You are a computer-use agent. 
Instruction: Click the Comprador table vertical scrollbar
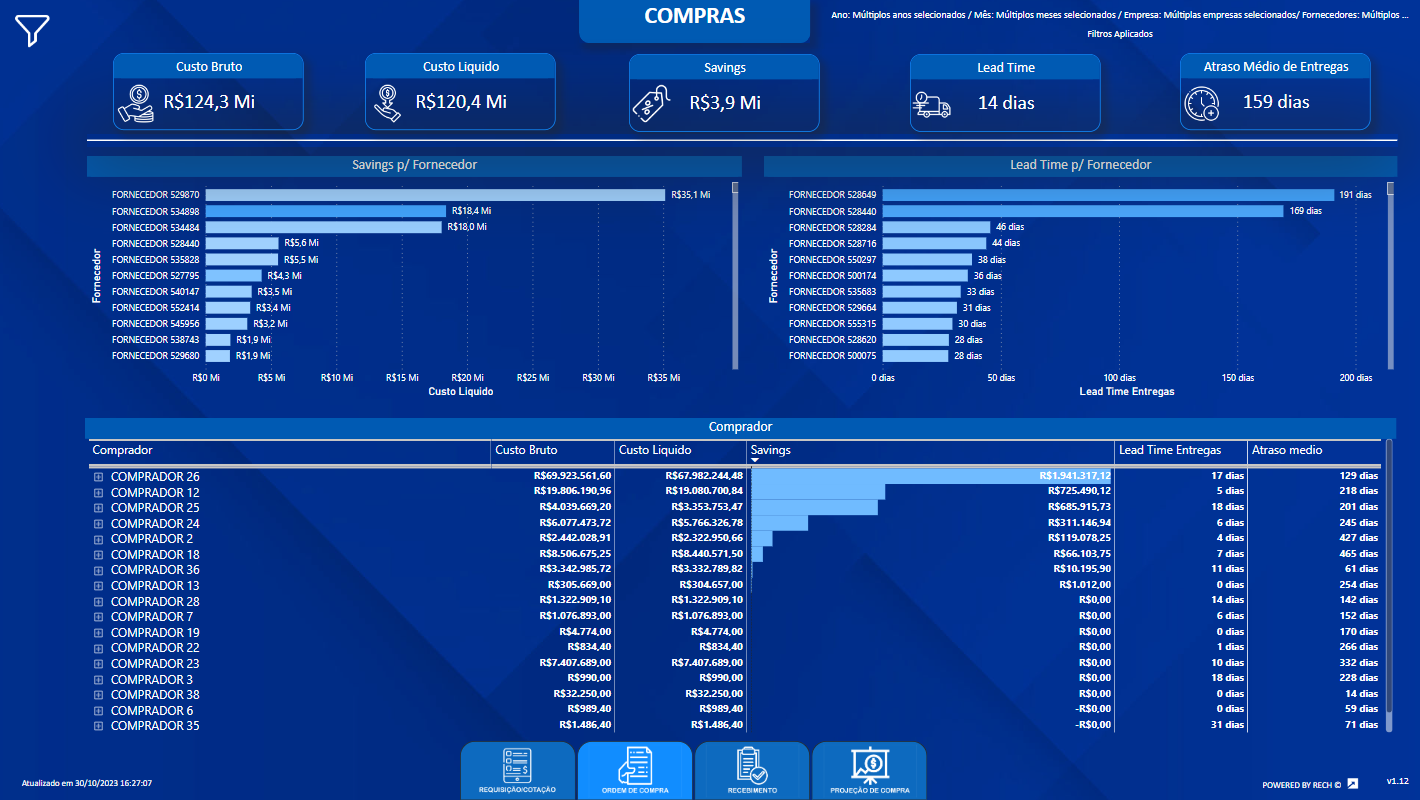point(1388,584)
